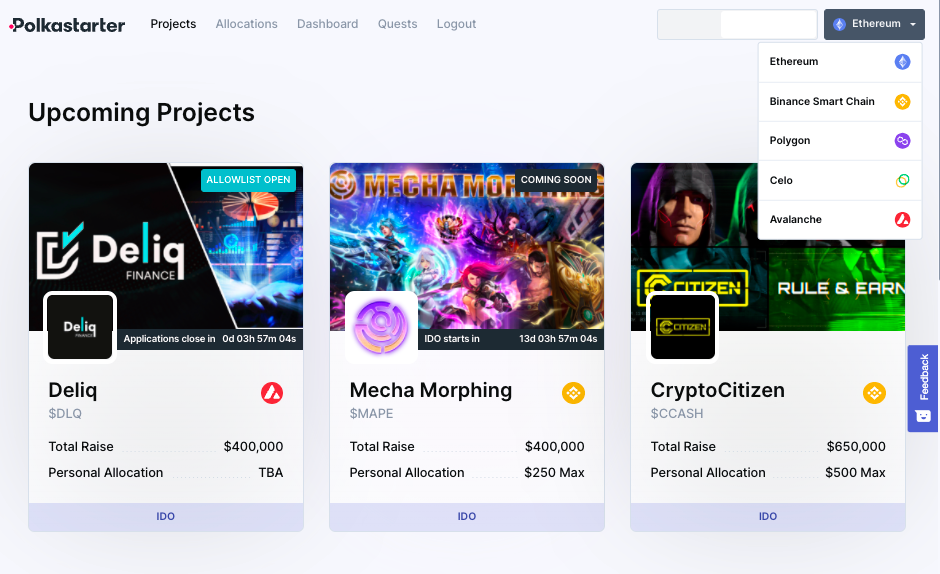Pick Avalanche from network list
Viewport: 940px width, 574px height.
pos(840,220)
